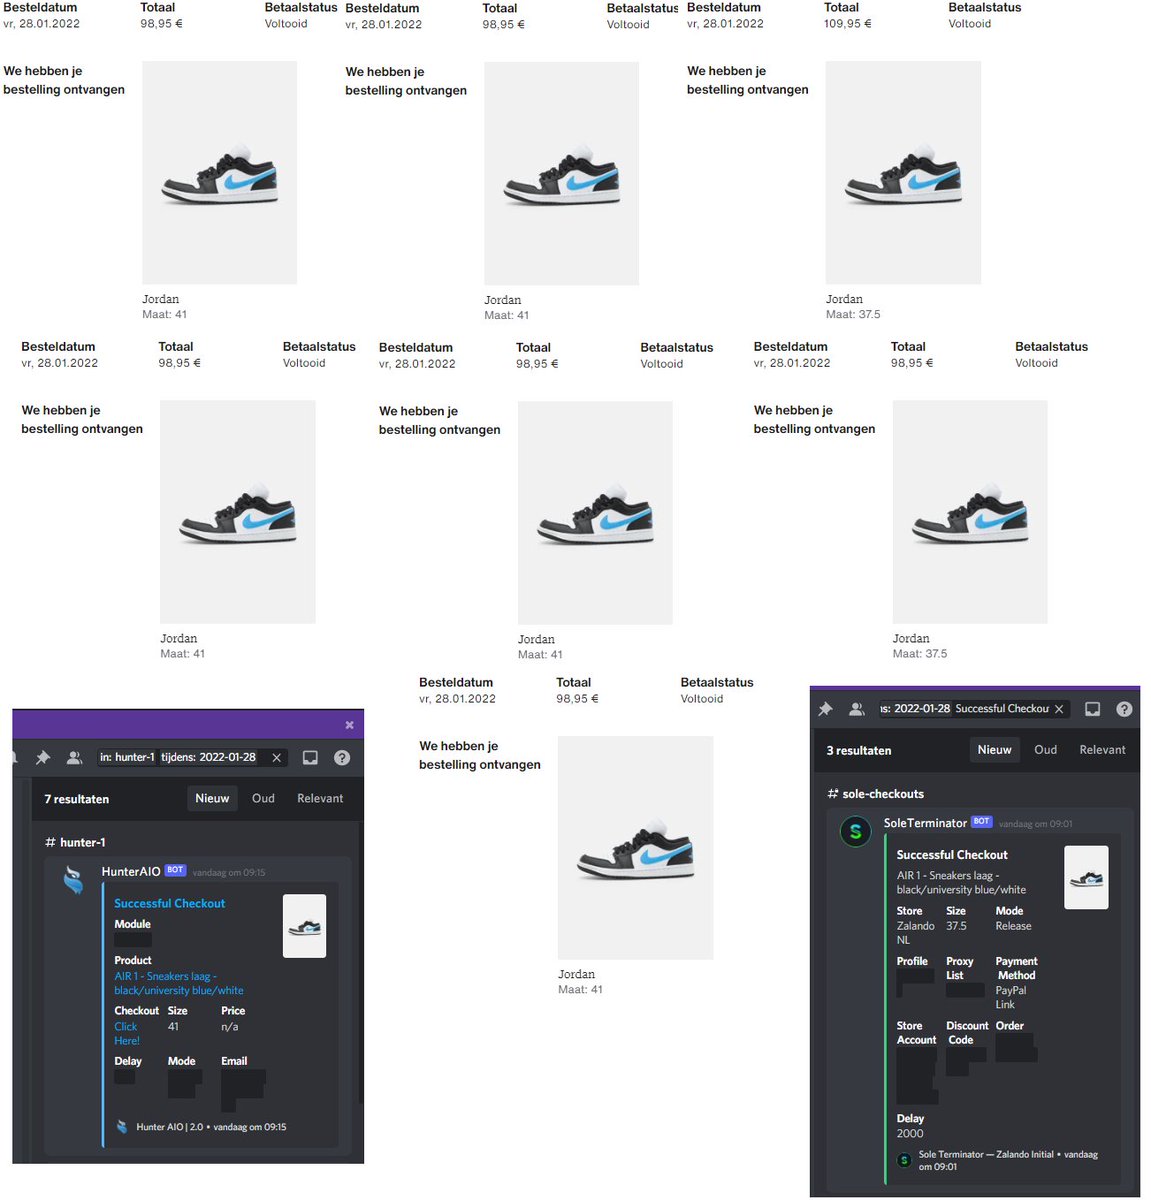Open the # hunter-1 channel header

coord(75,842)
